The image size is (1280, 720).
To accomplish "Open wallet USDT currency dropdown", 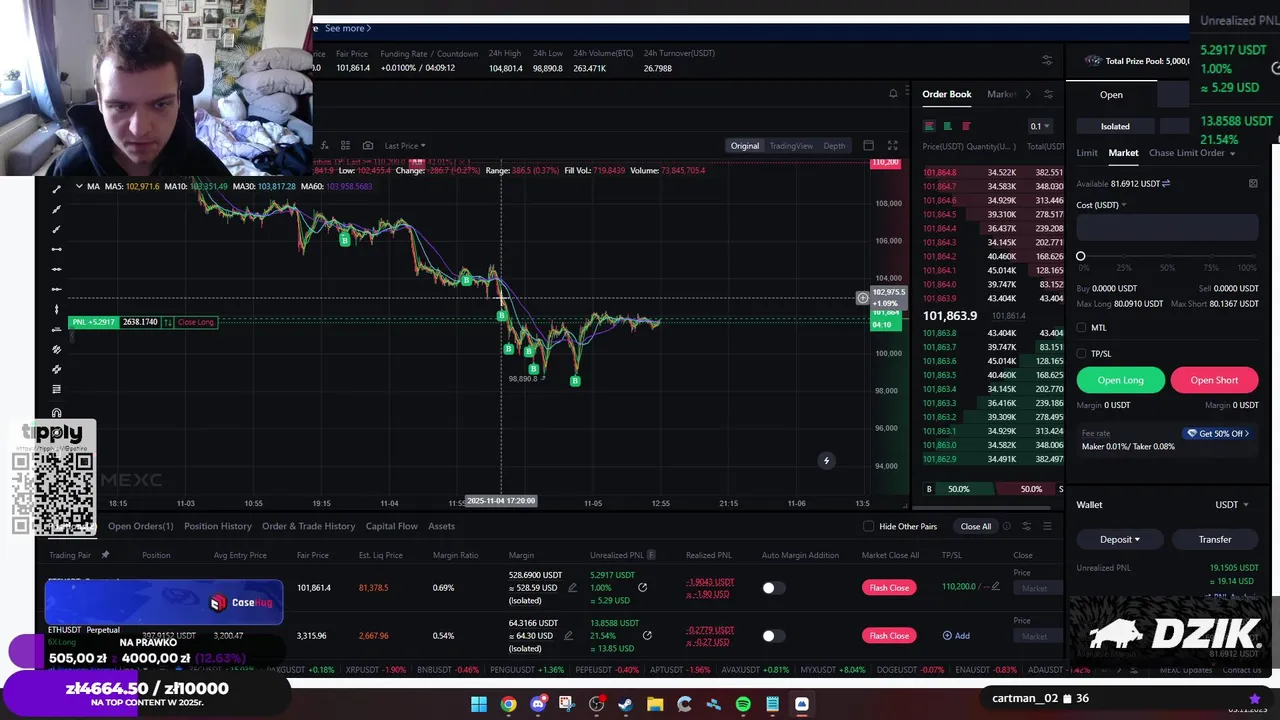I will coord(1231,505).
